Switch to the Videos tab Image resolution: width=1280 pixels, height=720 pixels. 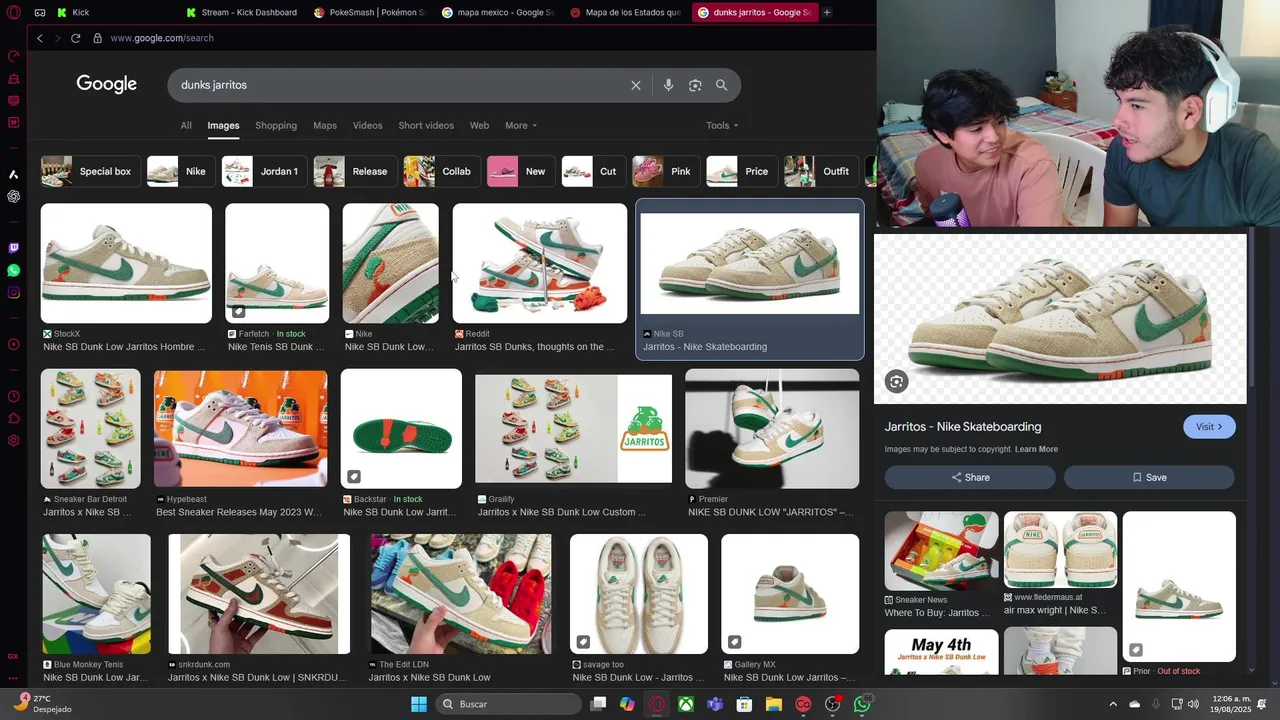[367, 125]
